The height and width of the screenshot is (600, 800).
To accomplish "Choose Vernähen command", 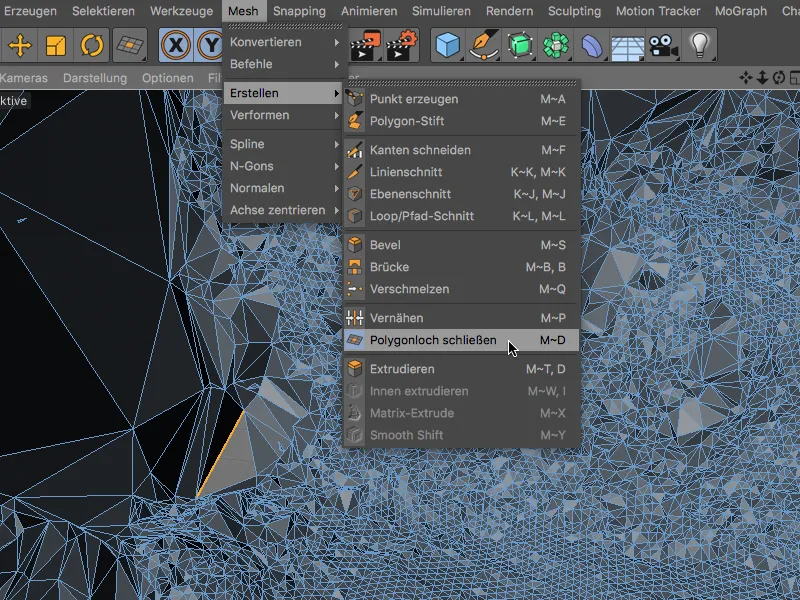I will point(462,318).
